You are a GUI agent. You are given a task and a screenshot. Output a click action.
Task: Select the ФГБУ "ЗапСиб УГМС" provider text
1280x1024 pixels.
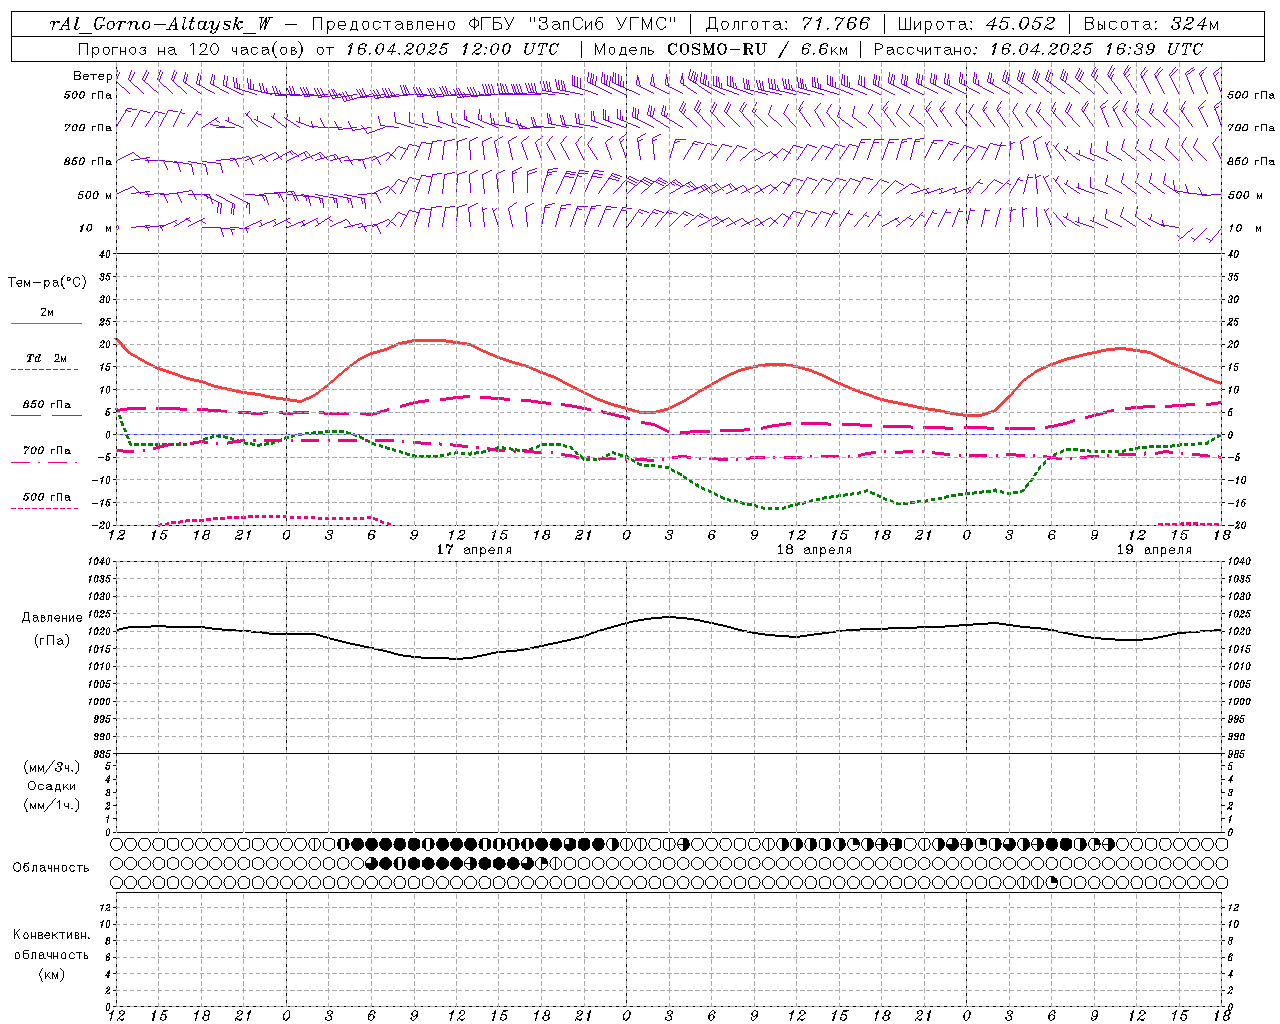[570, 24]
